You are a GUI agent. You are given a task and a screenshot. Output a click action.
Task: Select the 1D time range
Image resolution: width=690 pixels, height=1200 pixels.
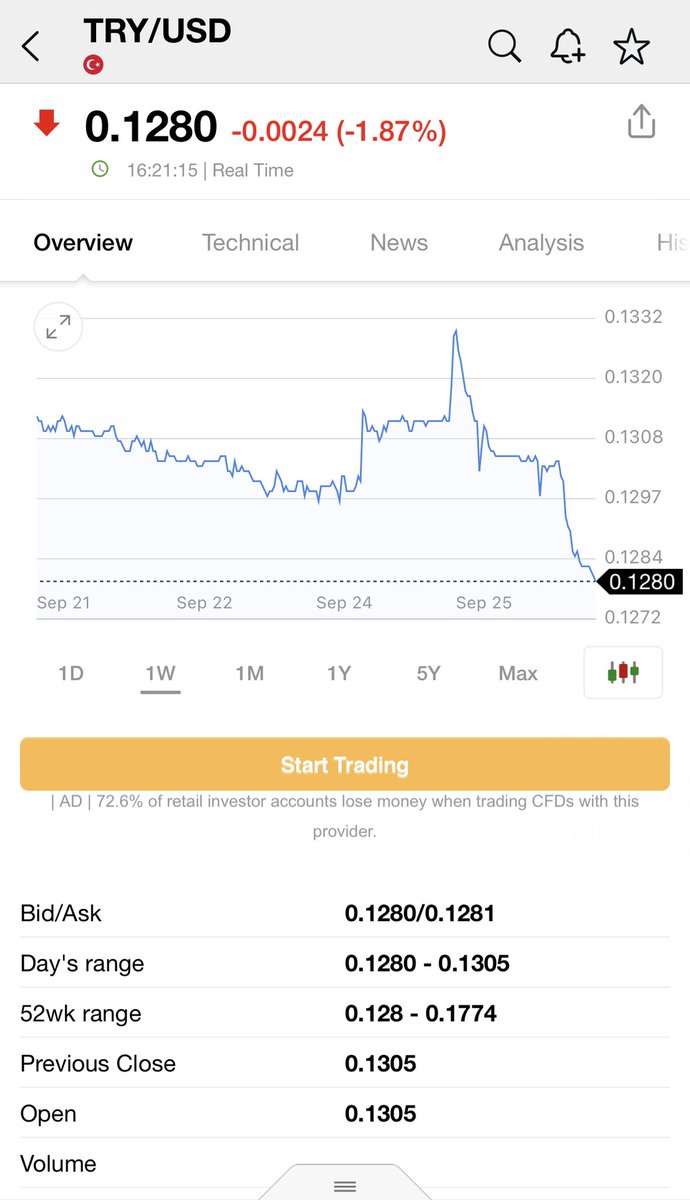coord(70,673)
